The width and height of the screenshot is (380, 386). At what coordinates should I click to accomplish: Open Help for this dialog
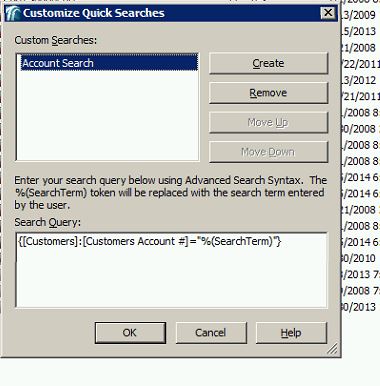291,333
